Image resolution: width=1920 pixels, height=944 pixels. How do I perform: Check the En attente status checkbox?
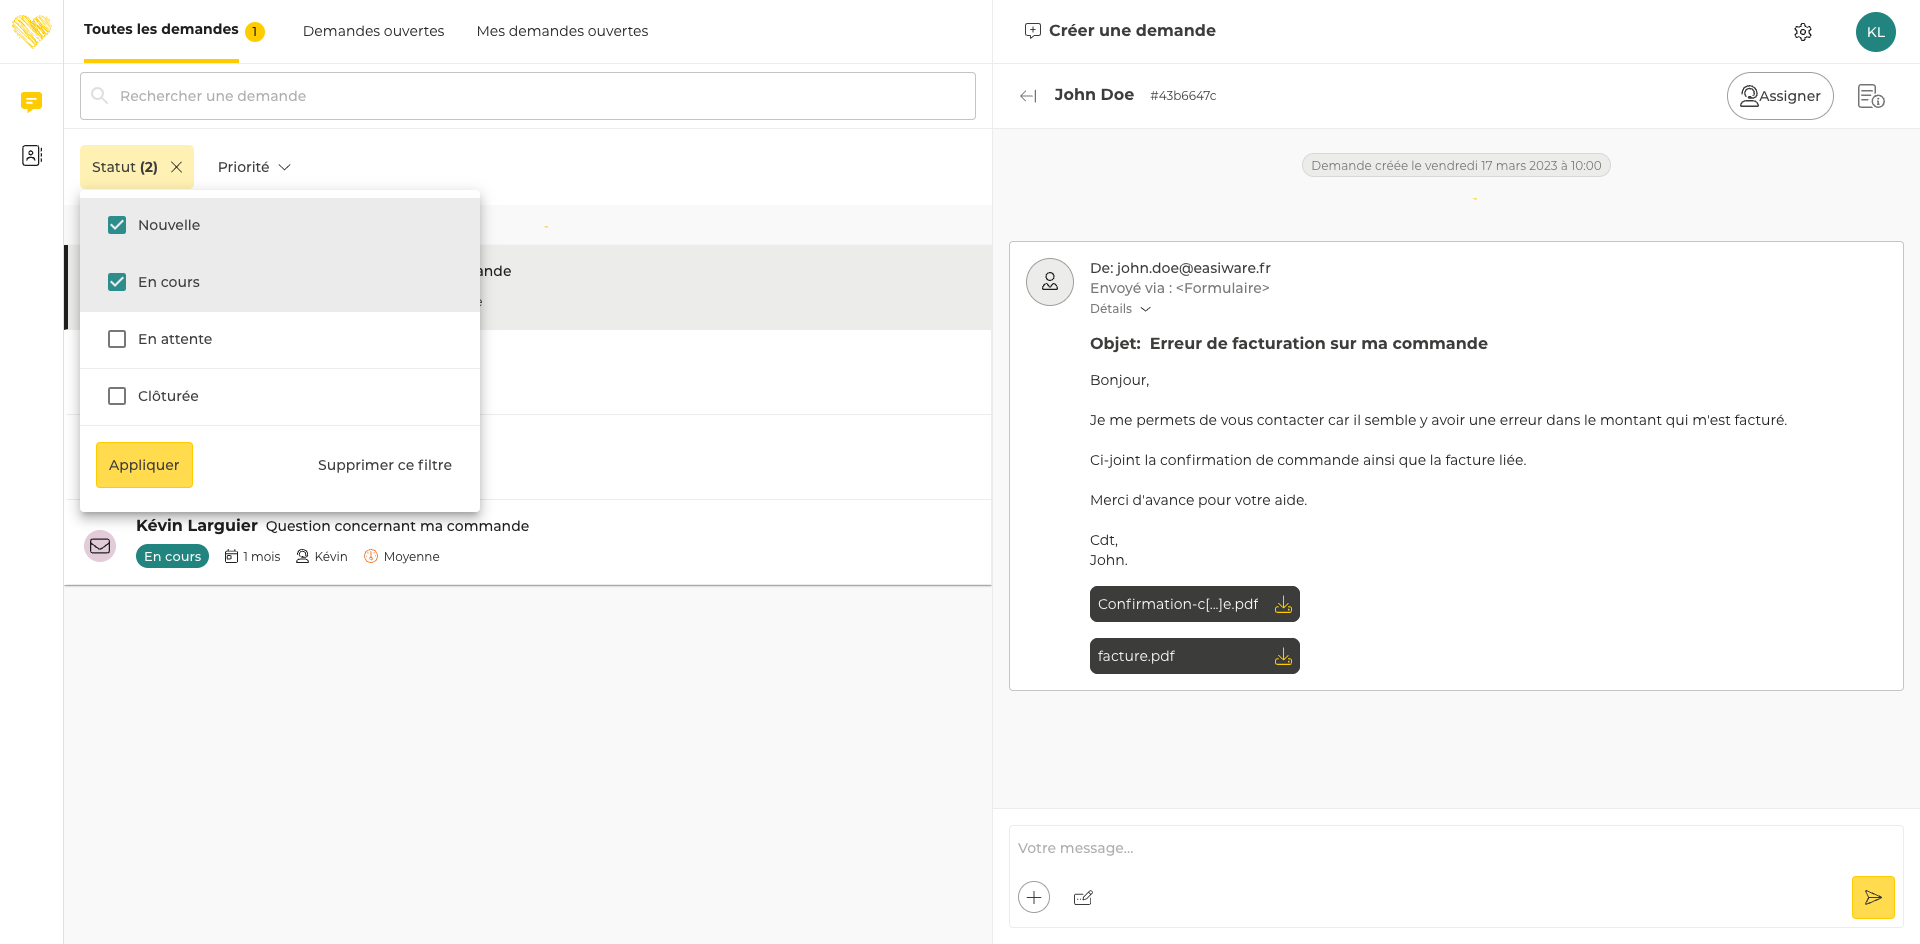117,339
